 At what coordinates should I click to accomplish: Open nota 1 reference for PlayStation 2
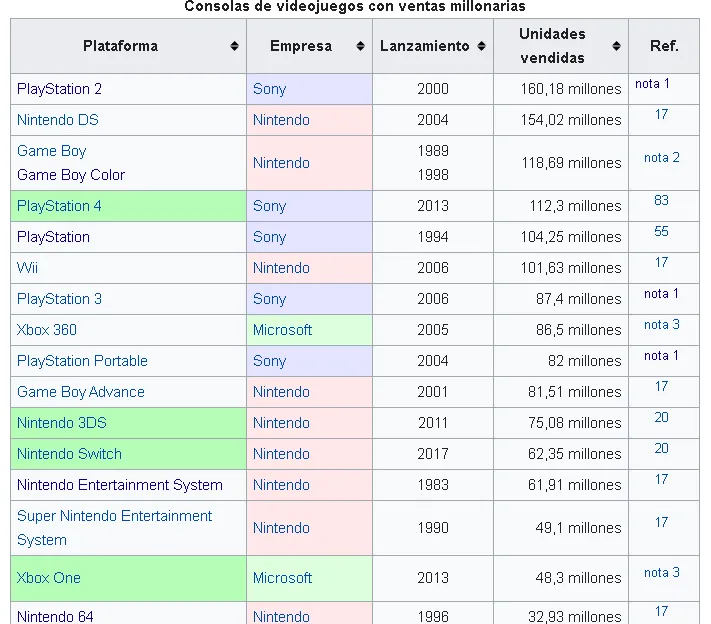tap(652, 83)
